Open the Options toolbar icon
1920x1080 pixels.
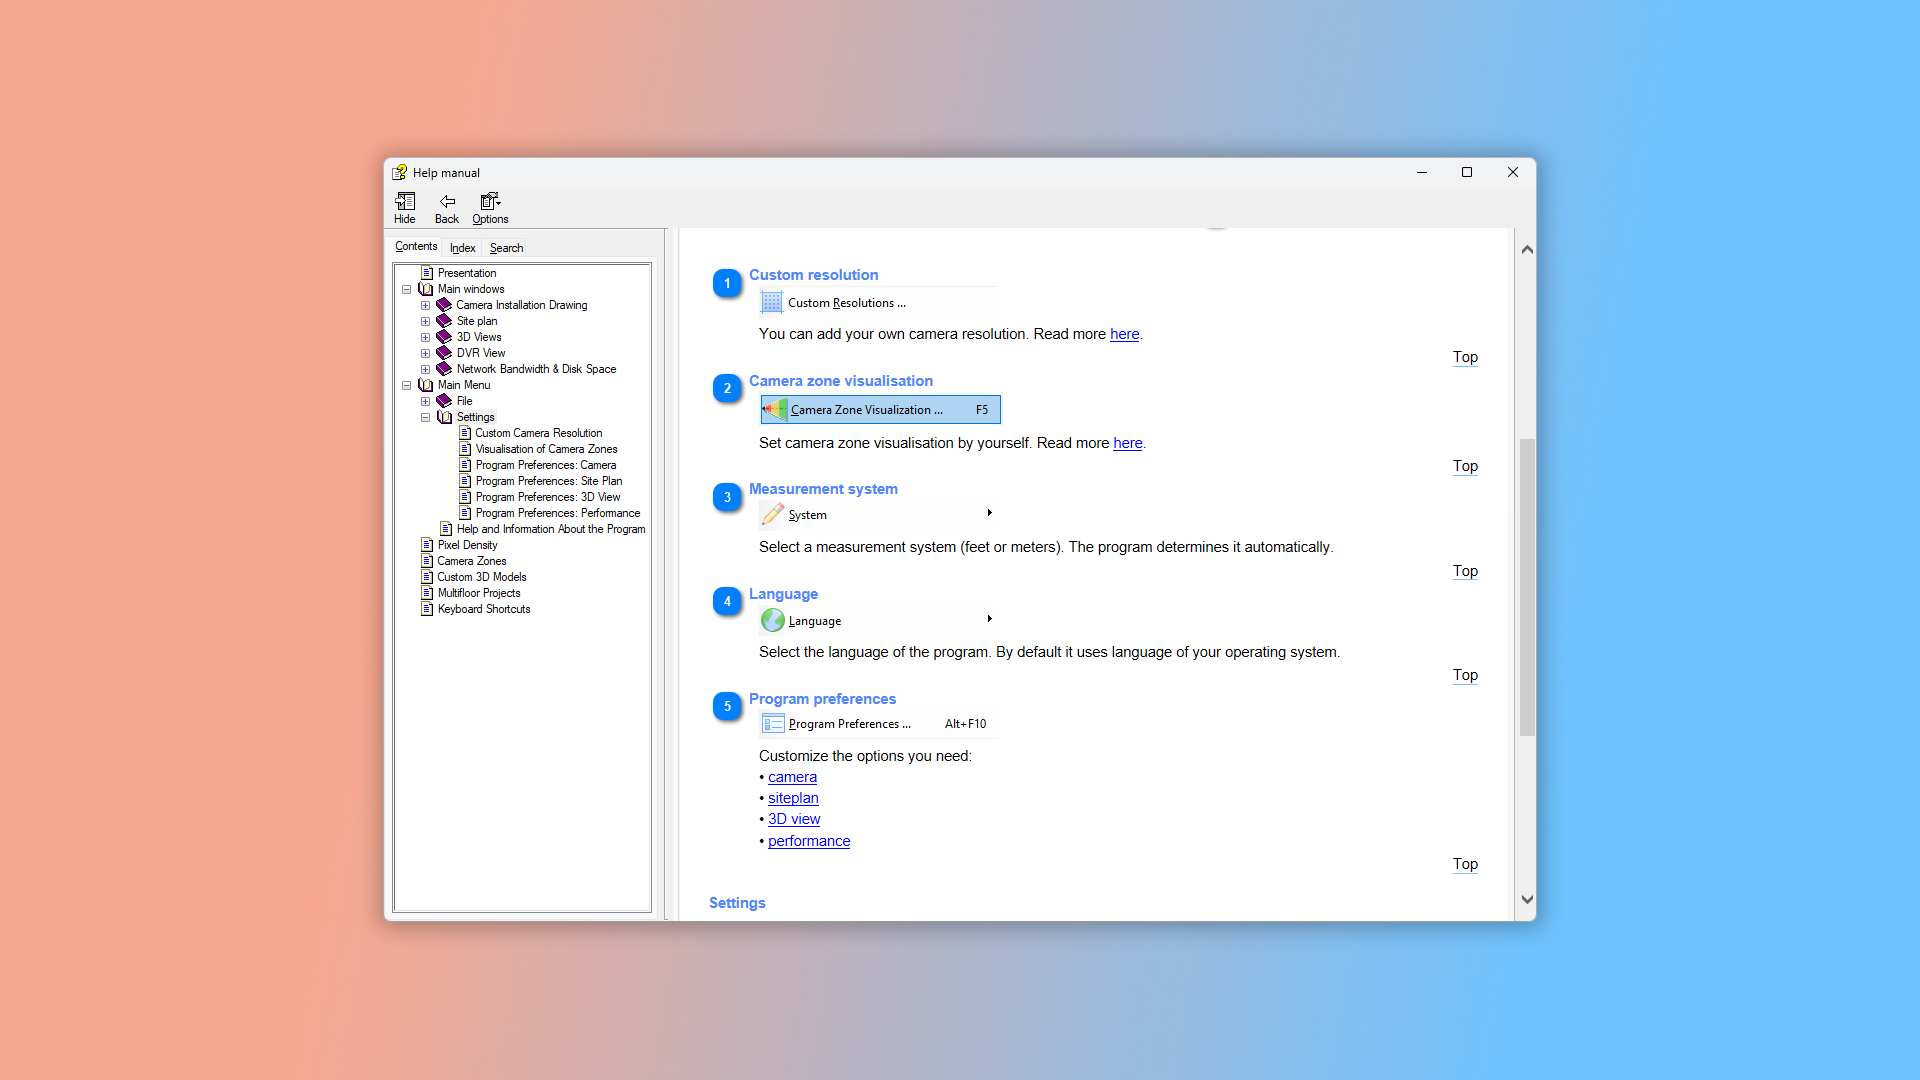[490, 202]
